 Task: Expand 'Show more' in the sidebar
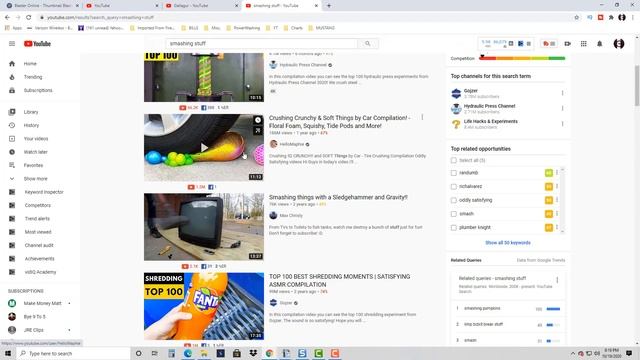(36, 179)
